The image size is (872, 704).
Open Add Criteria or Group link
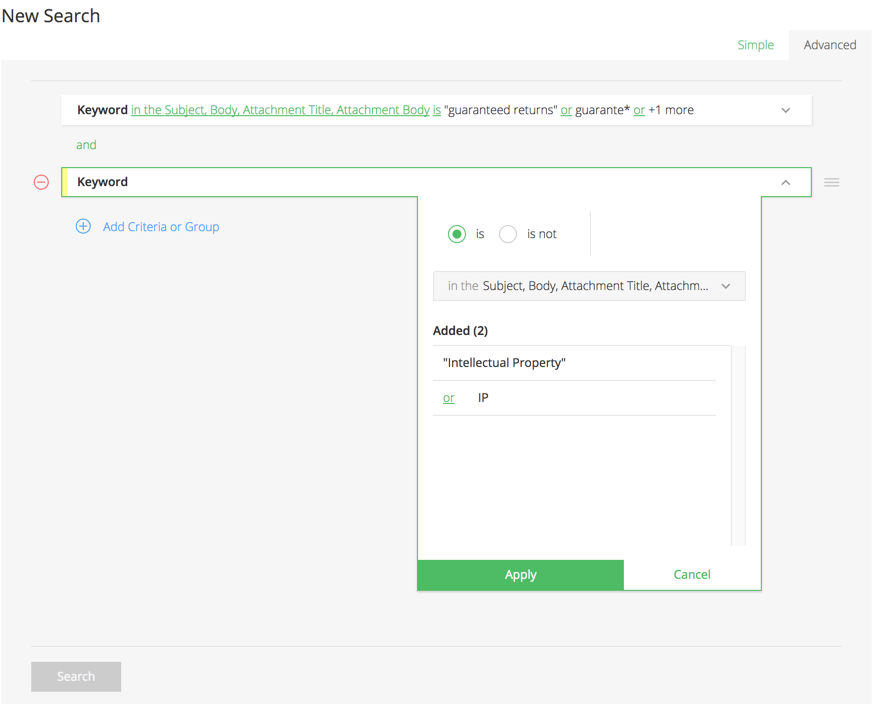tap(161, 227)
